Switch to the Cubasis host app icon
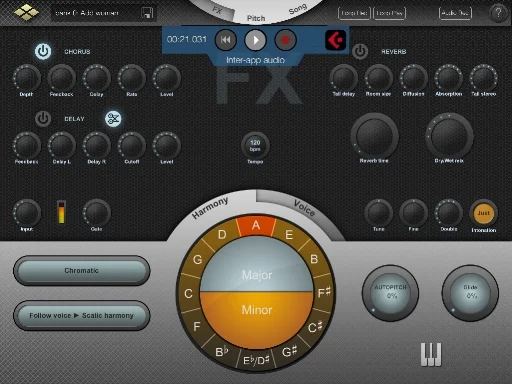 click(x=335, y=40)
